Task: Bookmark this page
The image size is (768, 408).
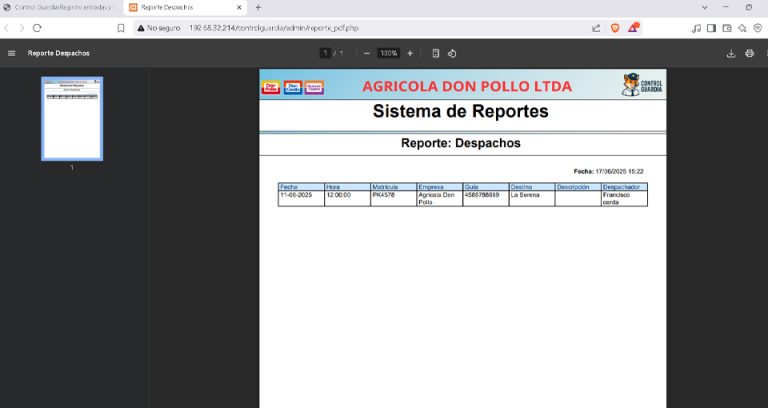Action: point(121,28)
